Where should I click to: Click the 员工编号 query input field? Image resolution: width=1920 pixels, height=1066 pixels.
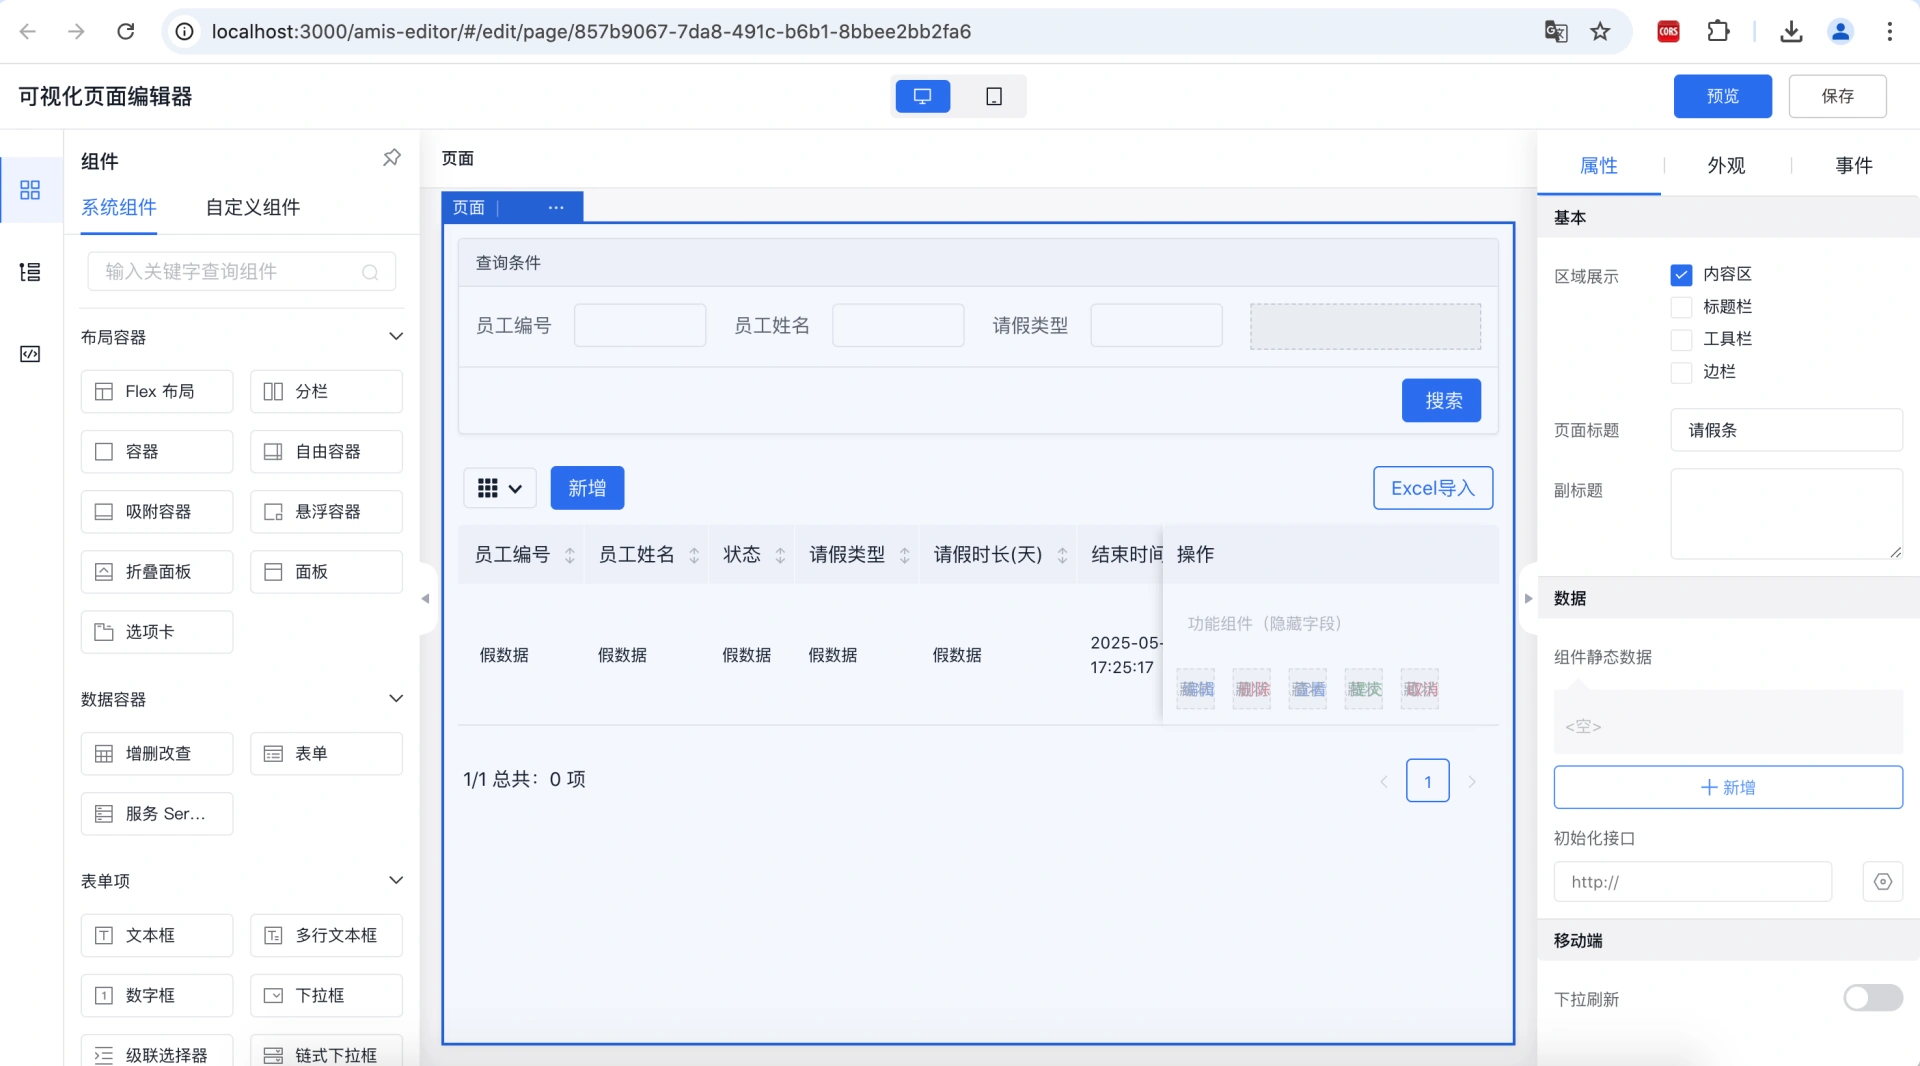pyautogui.click(x=640, y=326)
